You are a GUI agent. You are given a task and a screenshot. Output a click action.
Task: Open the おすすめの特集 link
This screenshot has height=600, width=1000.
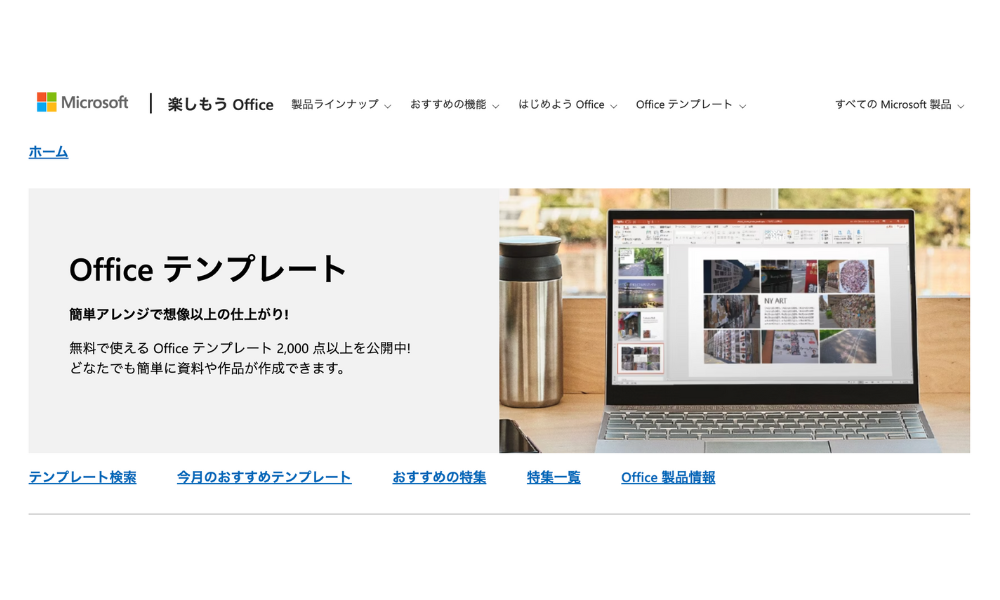point(440,477)
